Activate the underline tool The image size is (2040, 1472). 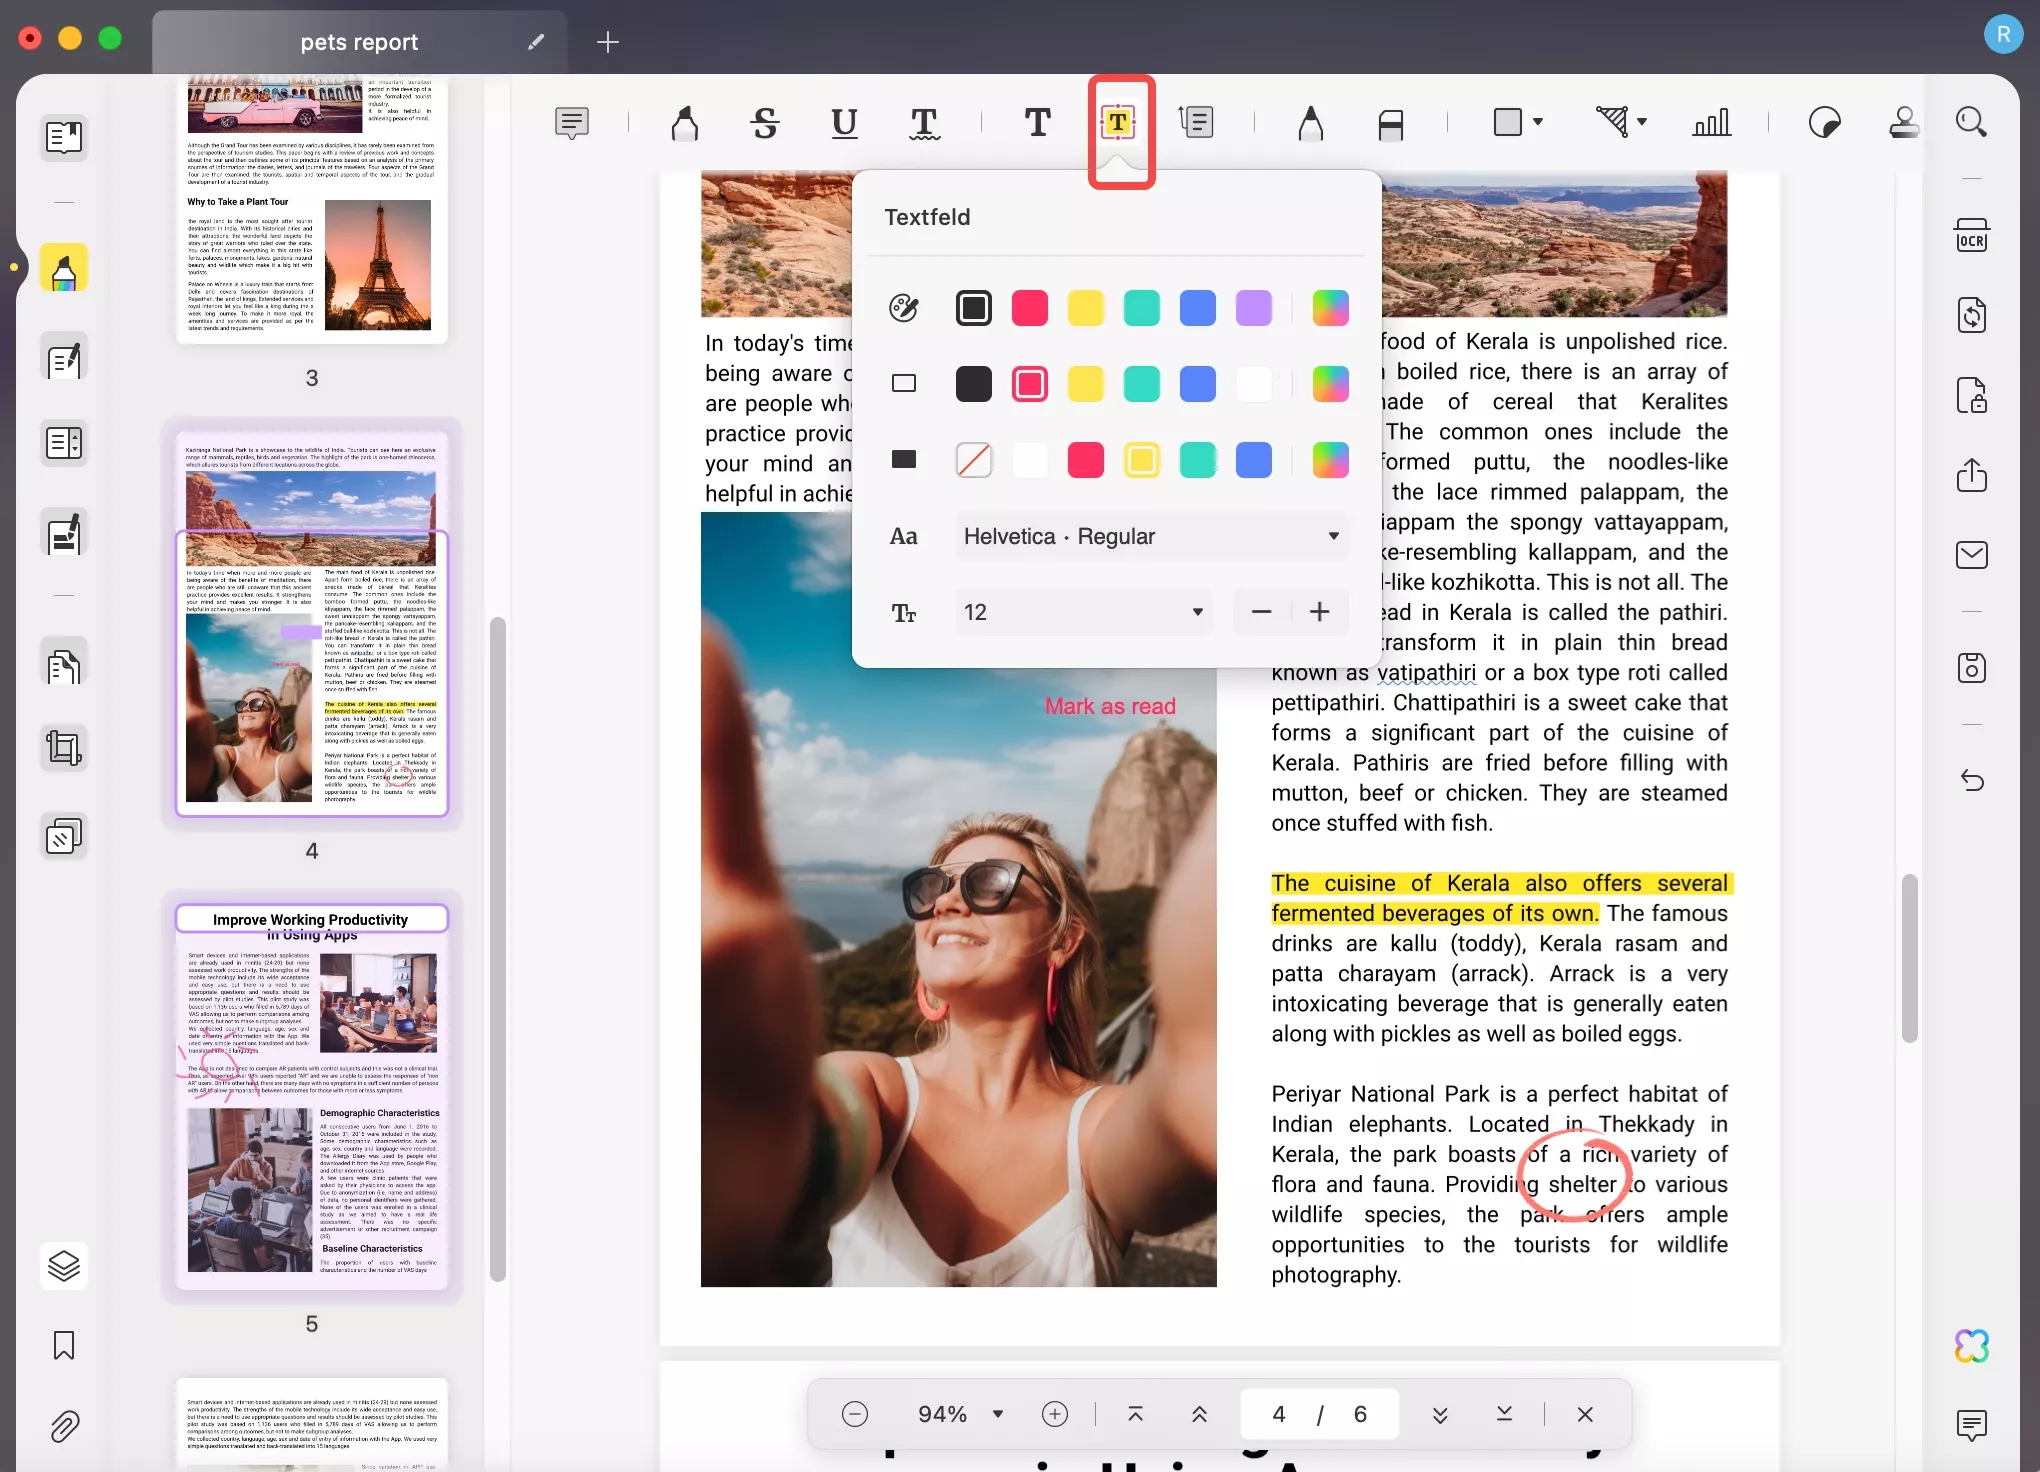844,123
